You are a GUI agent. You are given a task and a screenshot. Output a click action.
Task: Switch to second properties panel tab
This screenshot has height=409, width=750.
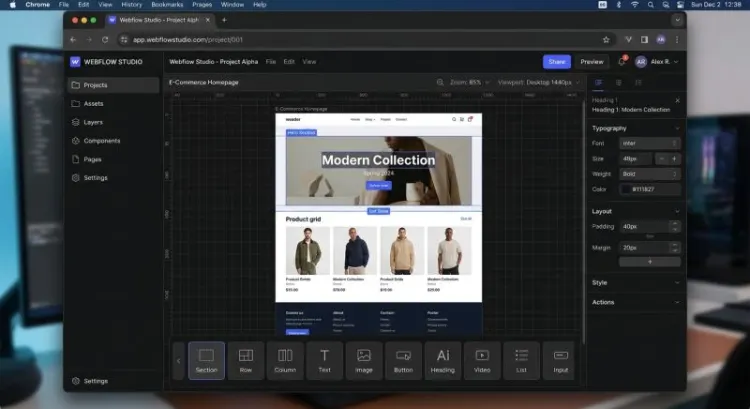[618, 83]
